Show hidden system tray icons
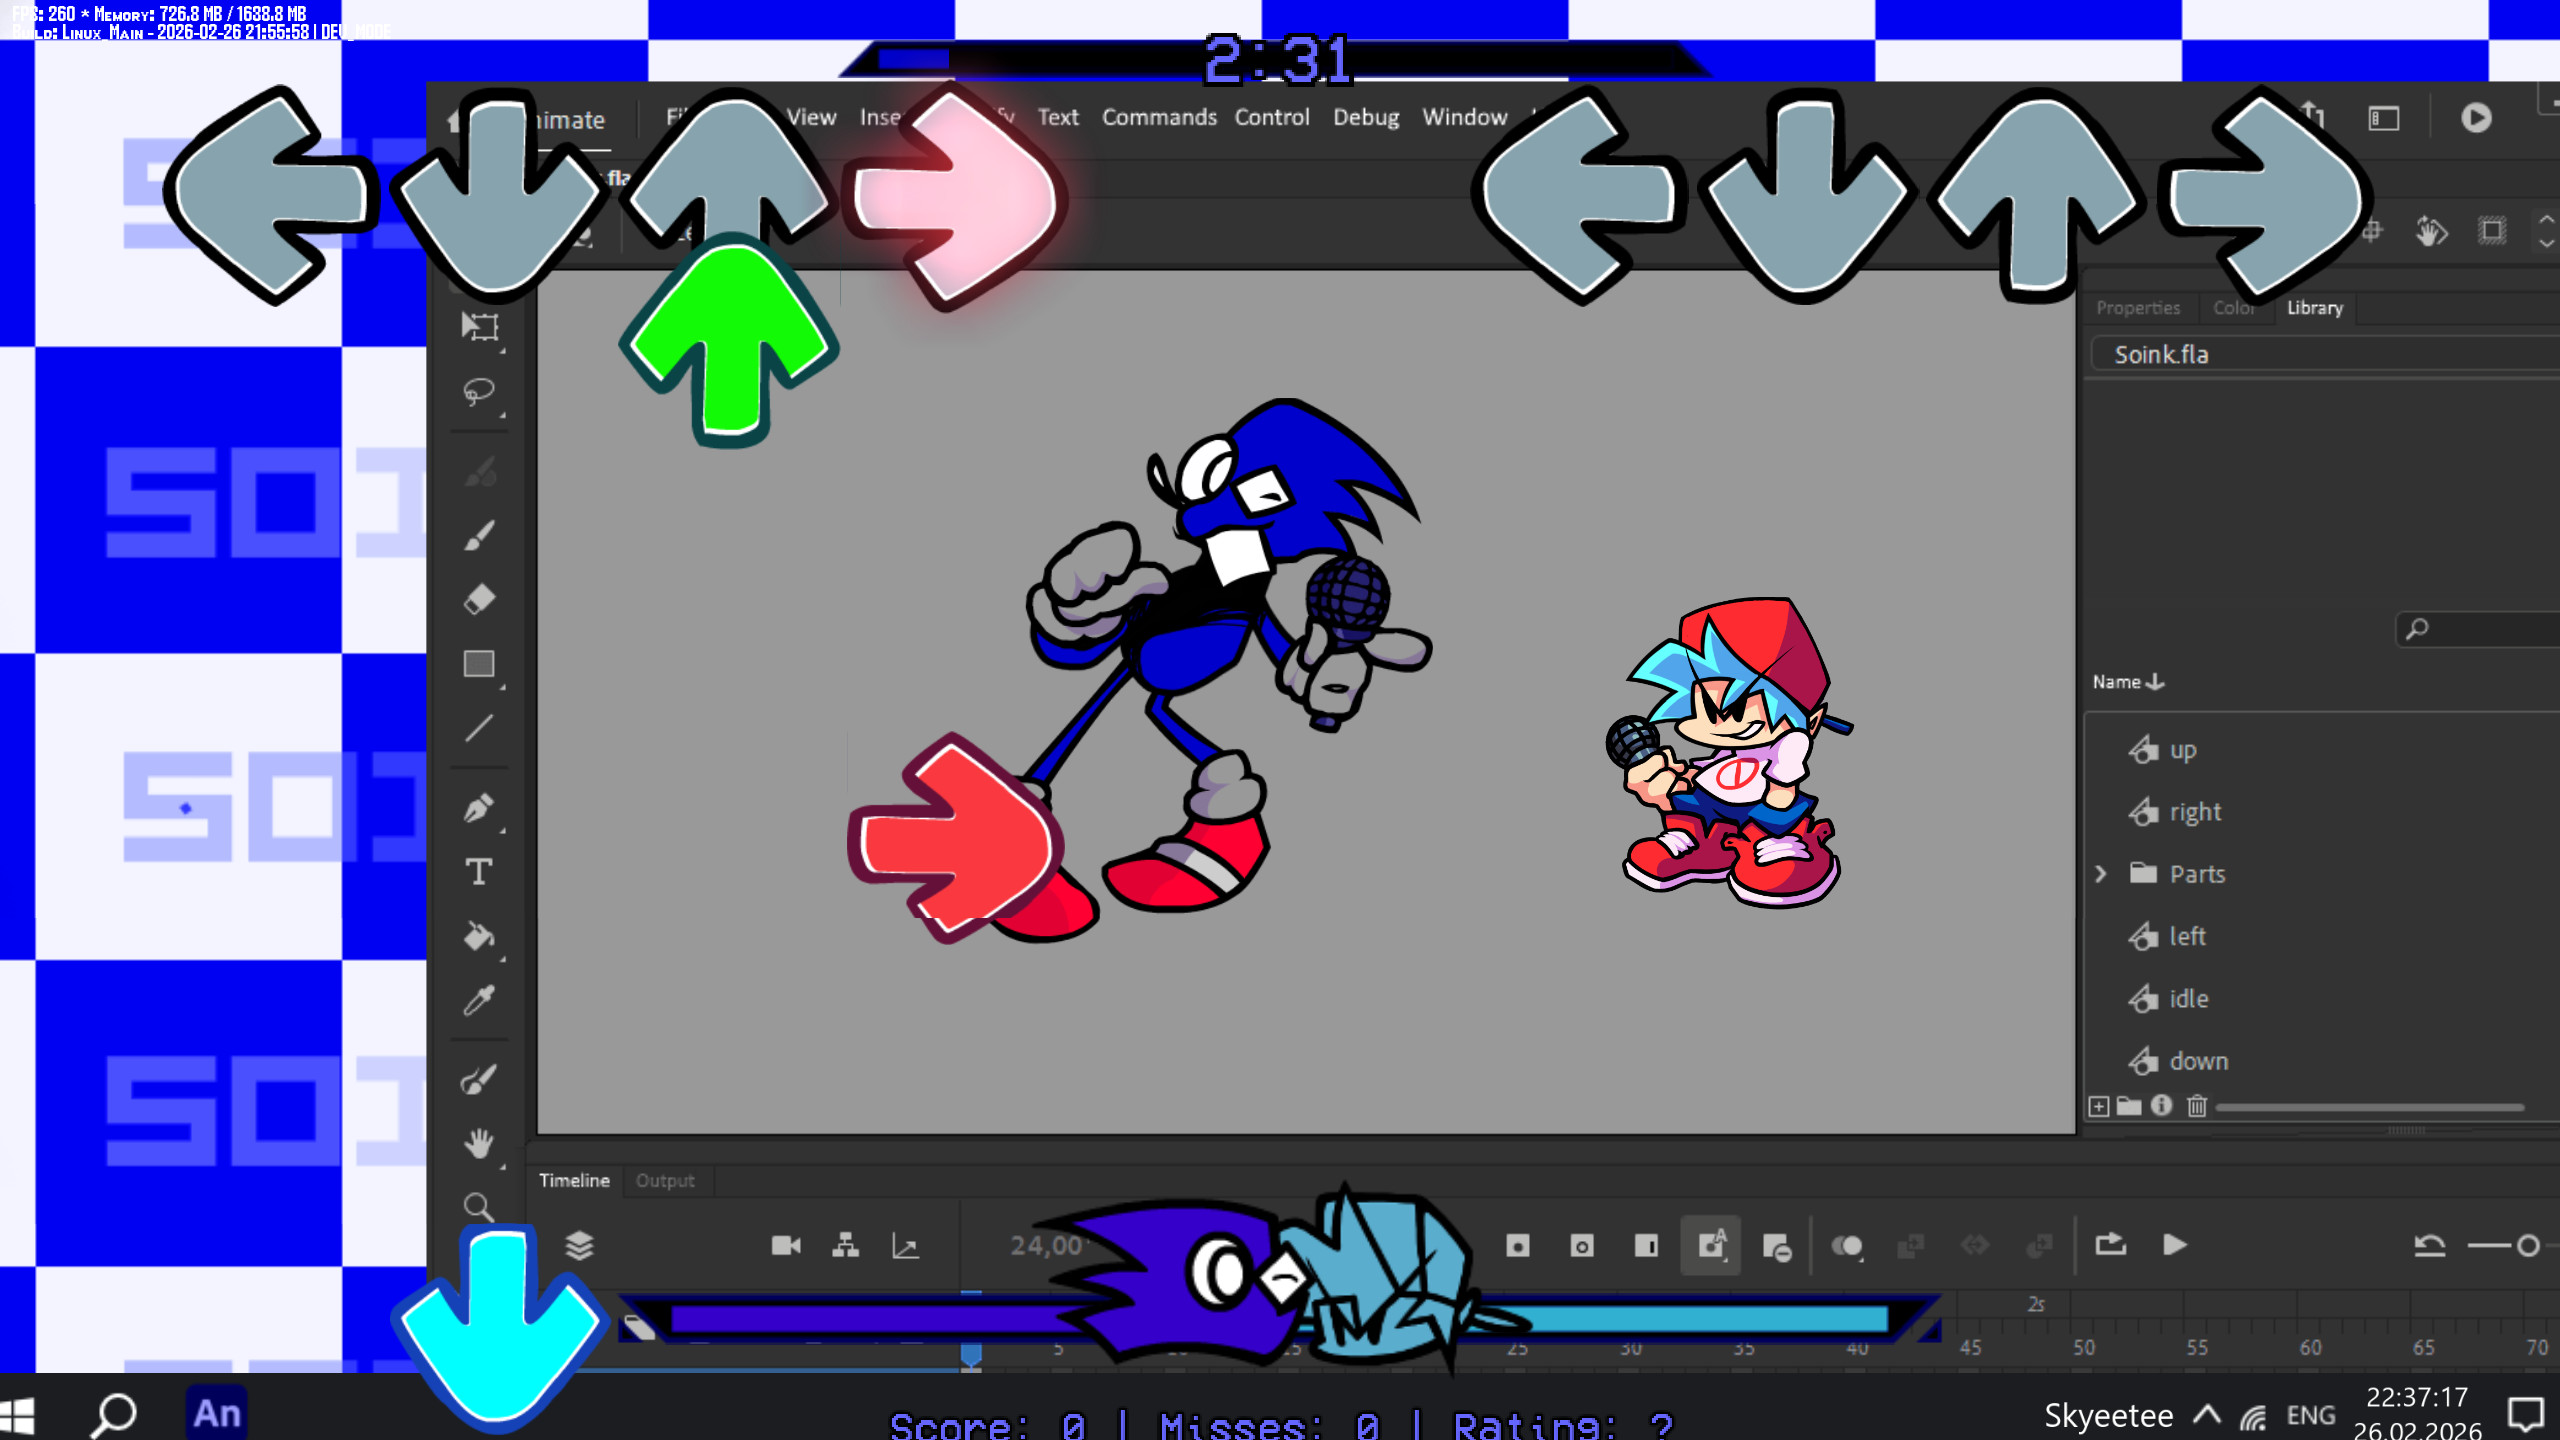 pyautogui.click(x=2207, y=1415)
